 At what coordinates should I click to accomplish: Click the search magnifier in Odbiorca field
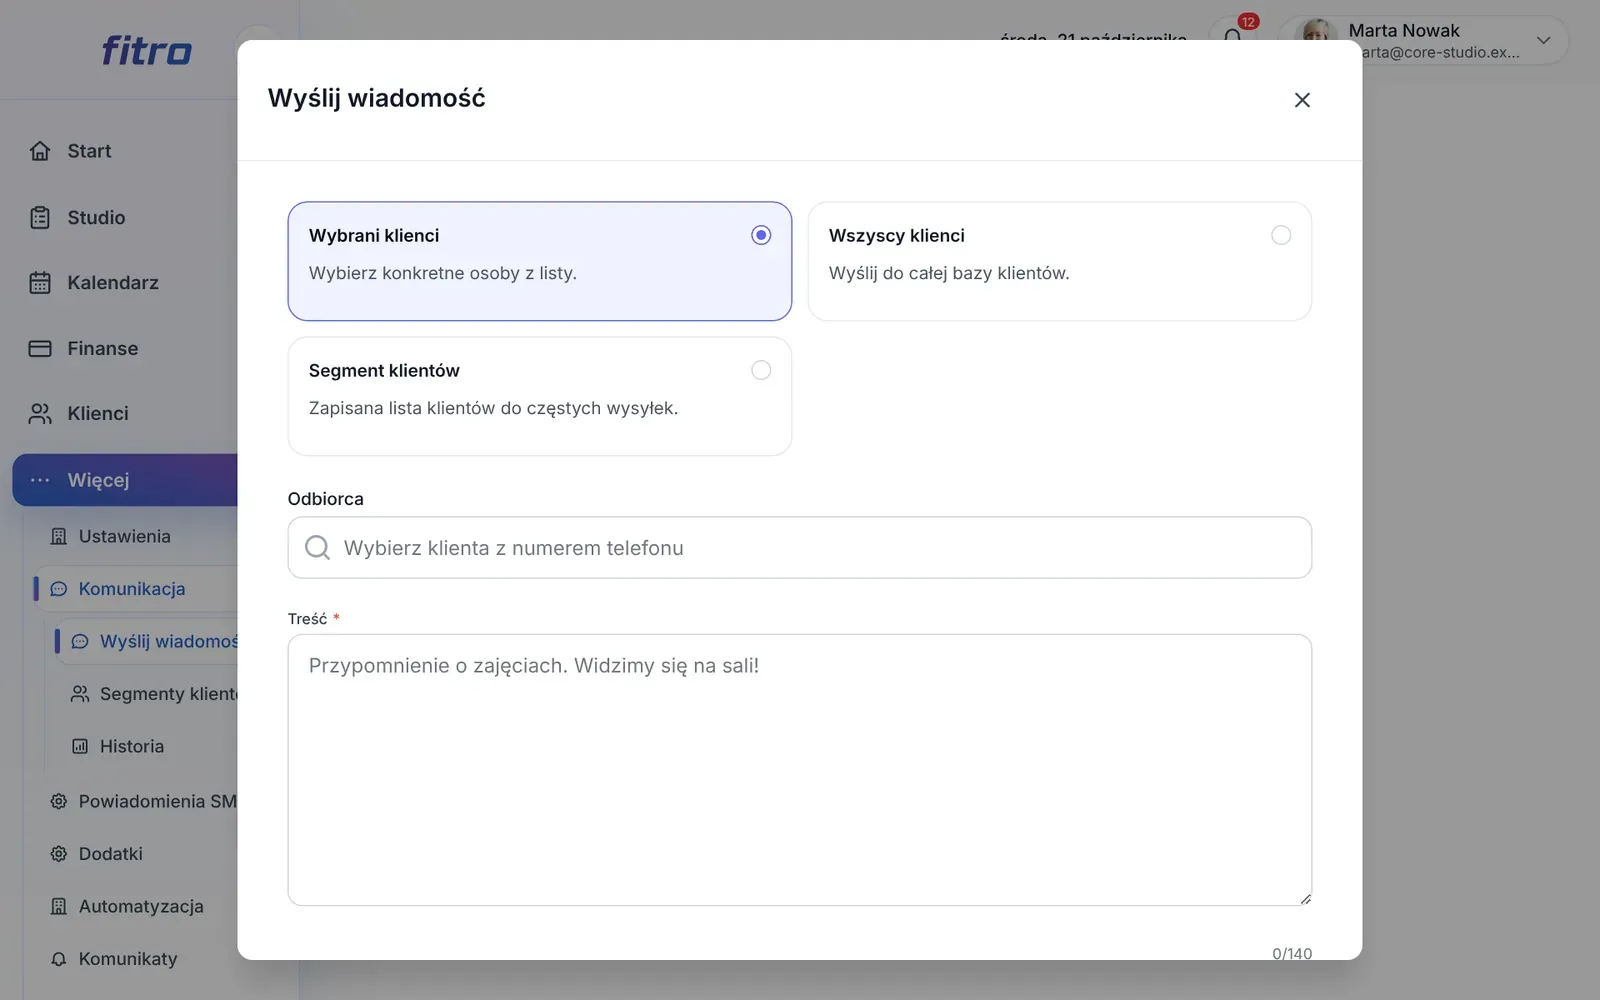[x=317, y=547]
